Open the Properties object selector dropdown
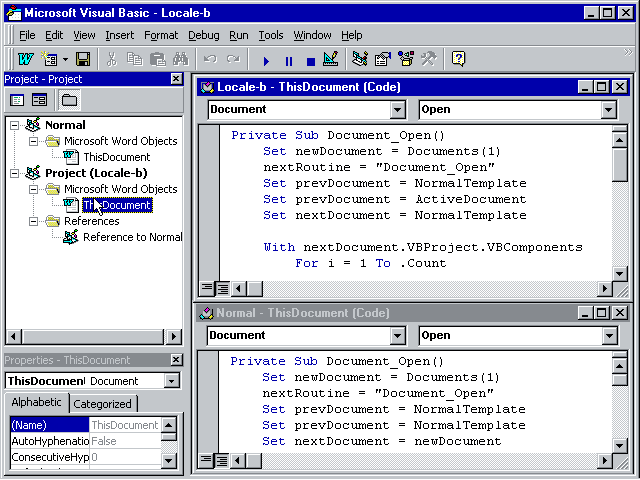640x480 pixels. tap(171, 381)
